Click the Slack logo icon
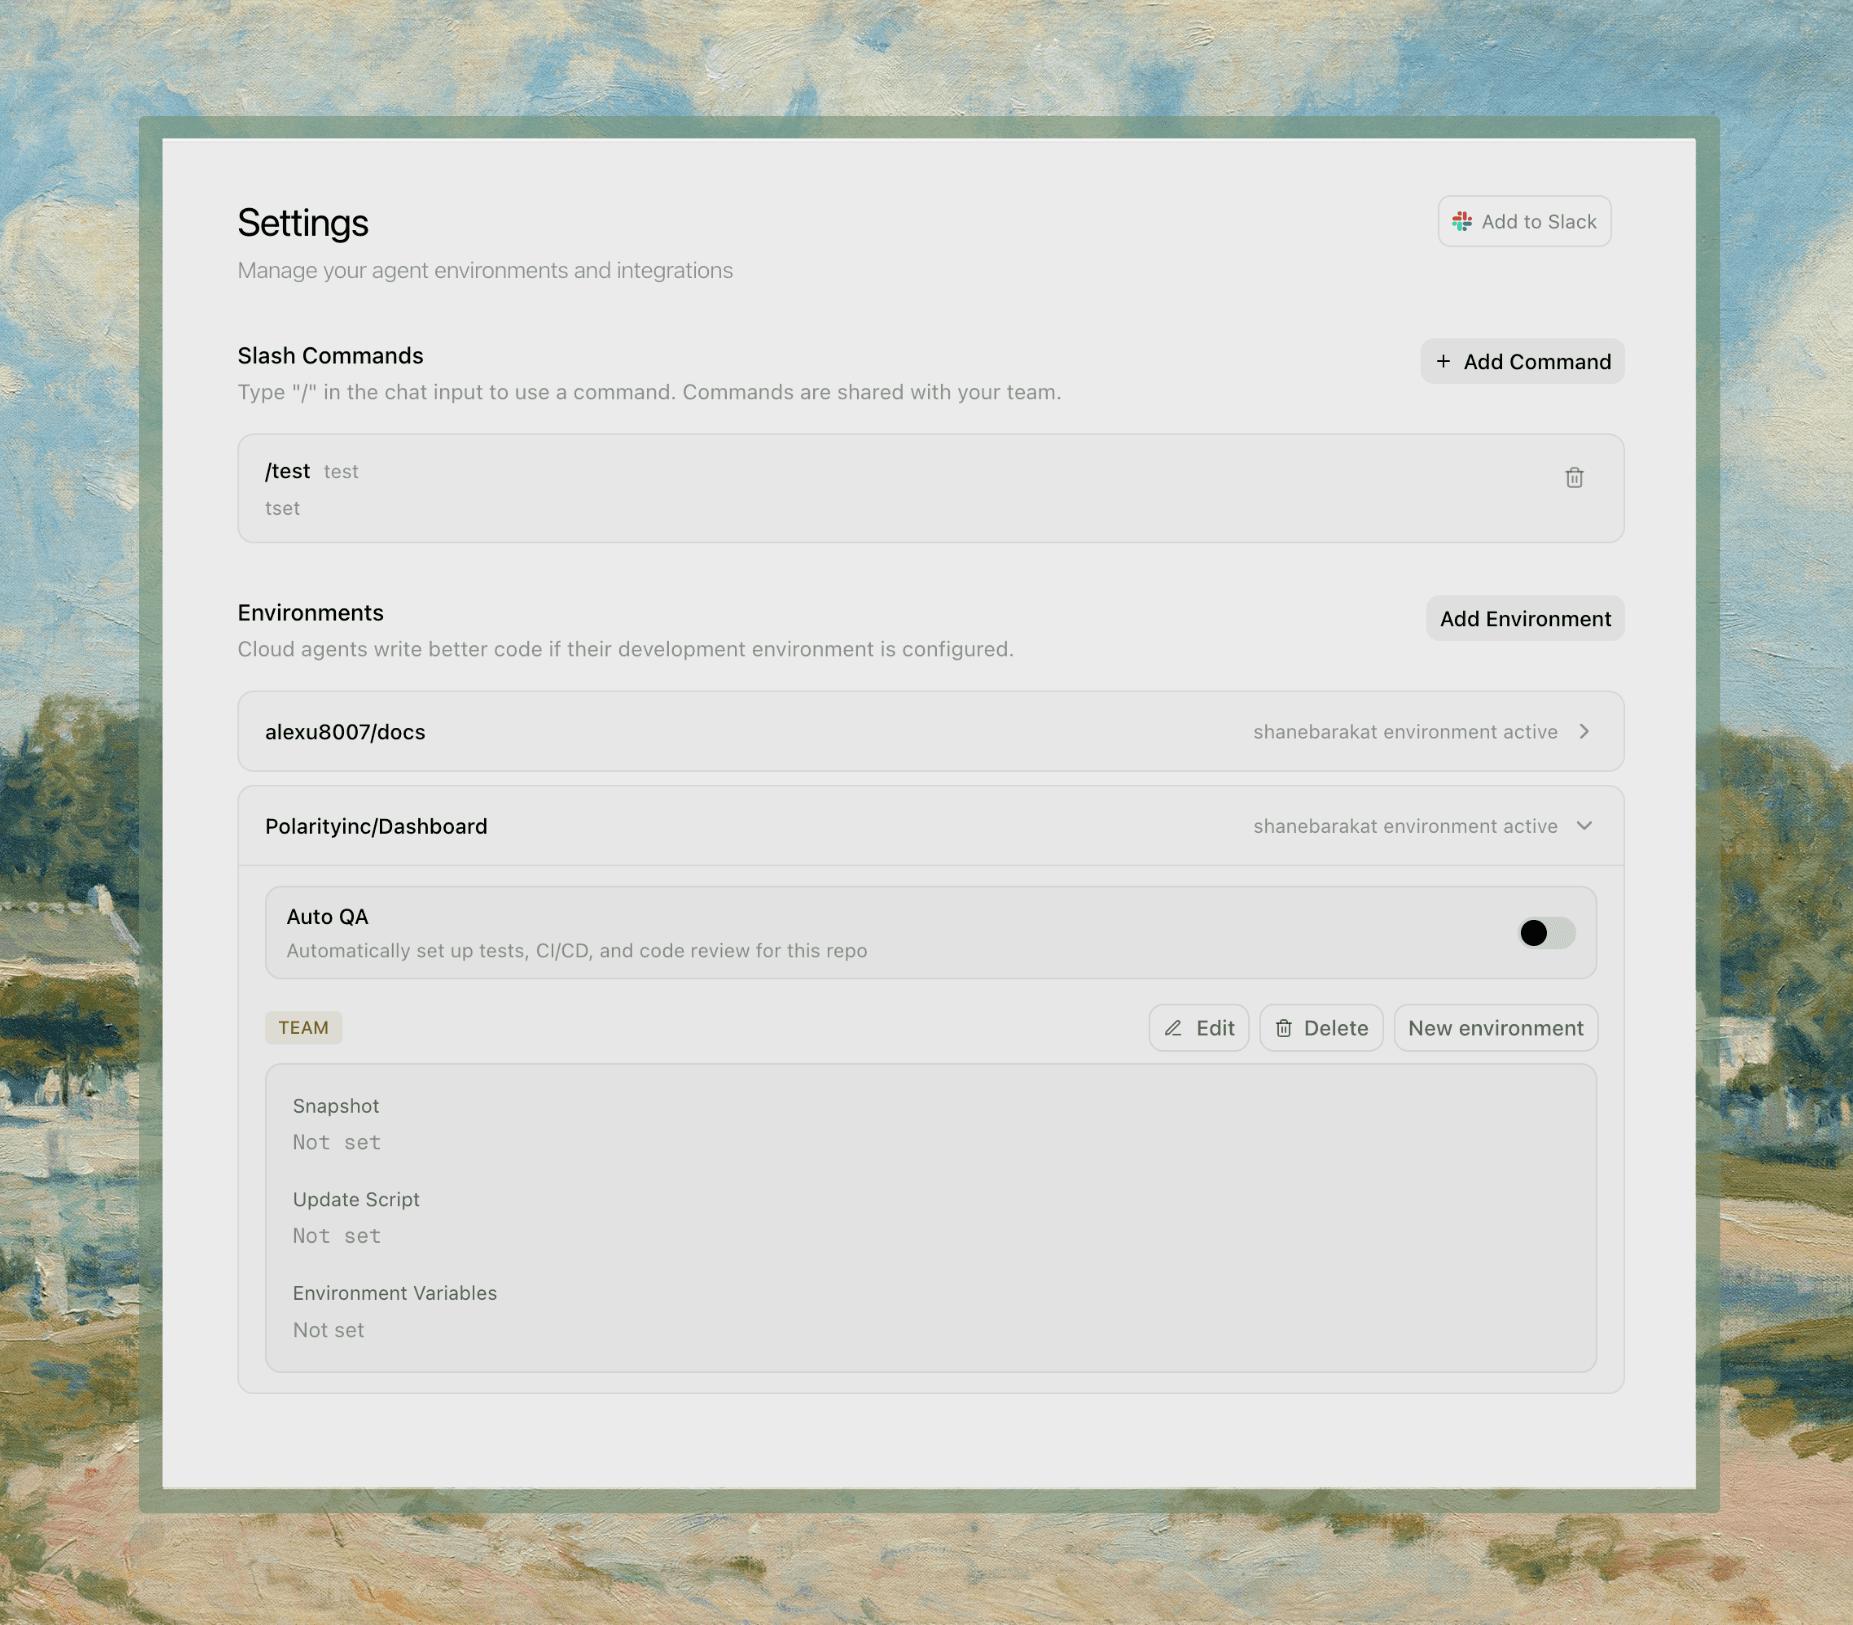The image size is (1853, 1625). click(x=1462, y=222)
